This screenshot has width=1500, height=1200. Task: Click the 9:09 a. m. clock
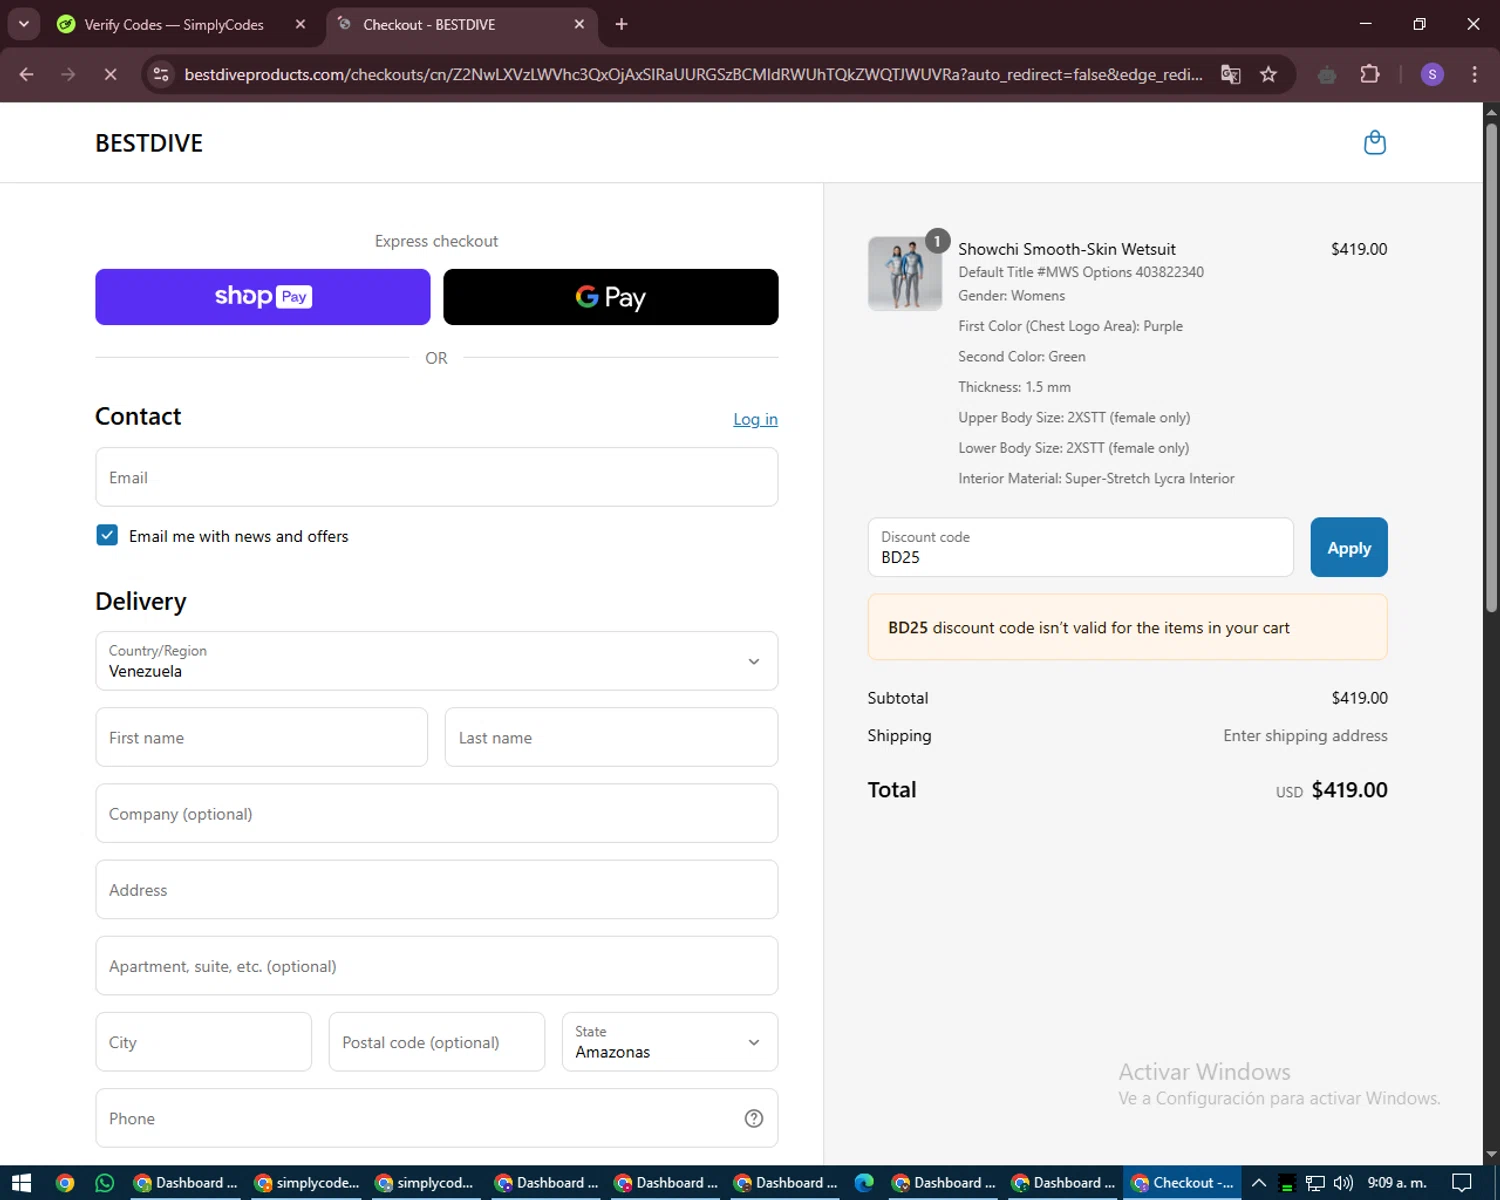pos(1397,1183)
